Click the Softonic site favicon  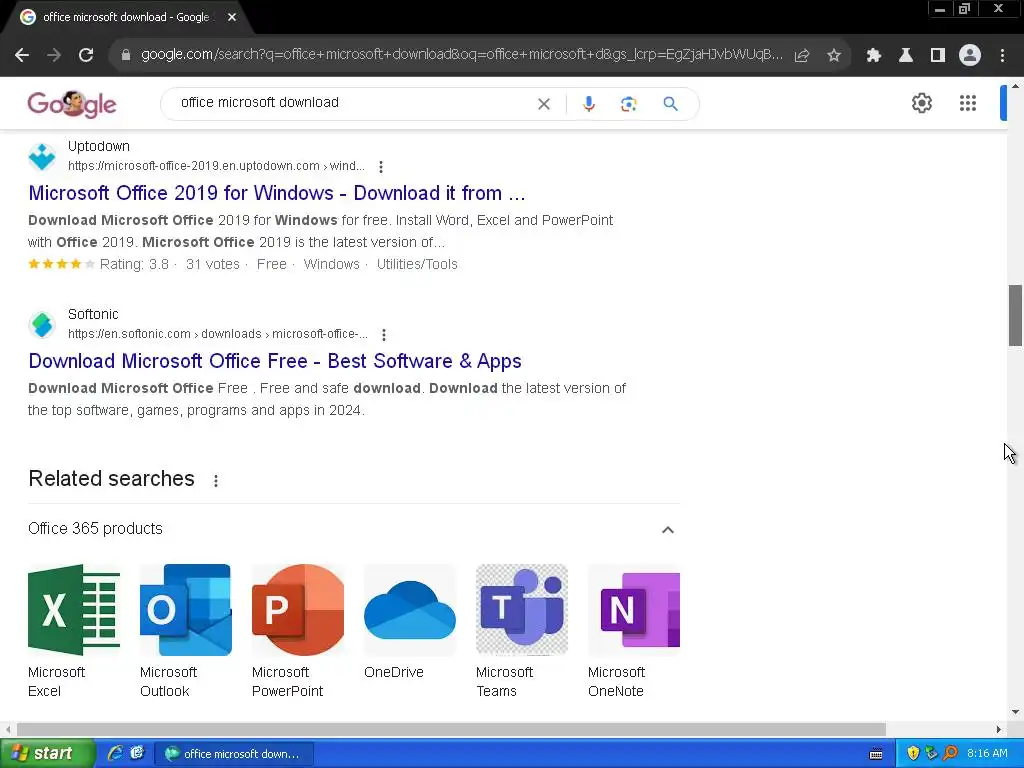42,324
